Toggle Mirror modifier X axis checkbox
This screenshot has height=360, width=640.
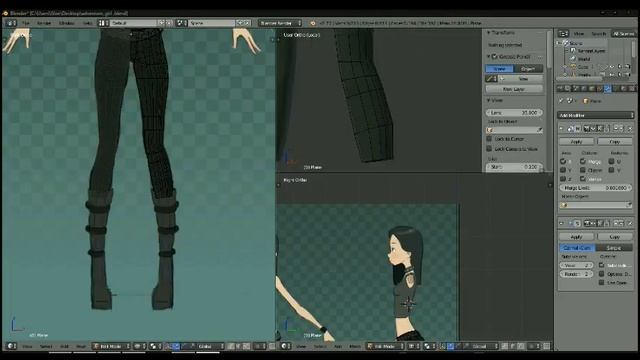click(563, 161)
